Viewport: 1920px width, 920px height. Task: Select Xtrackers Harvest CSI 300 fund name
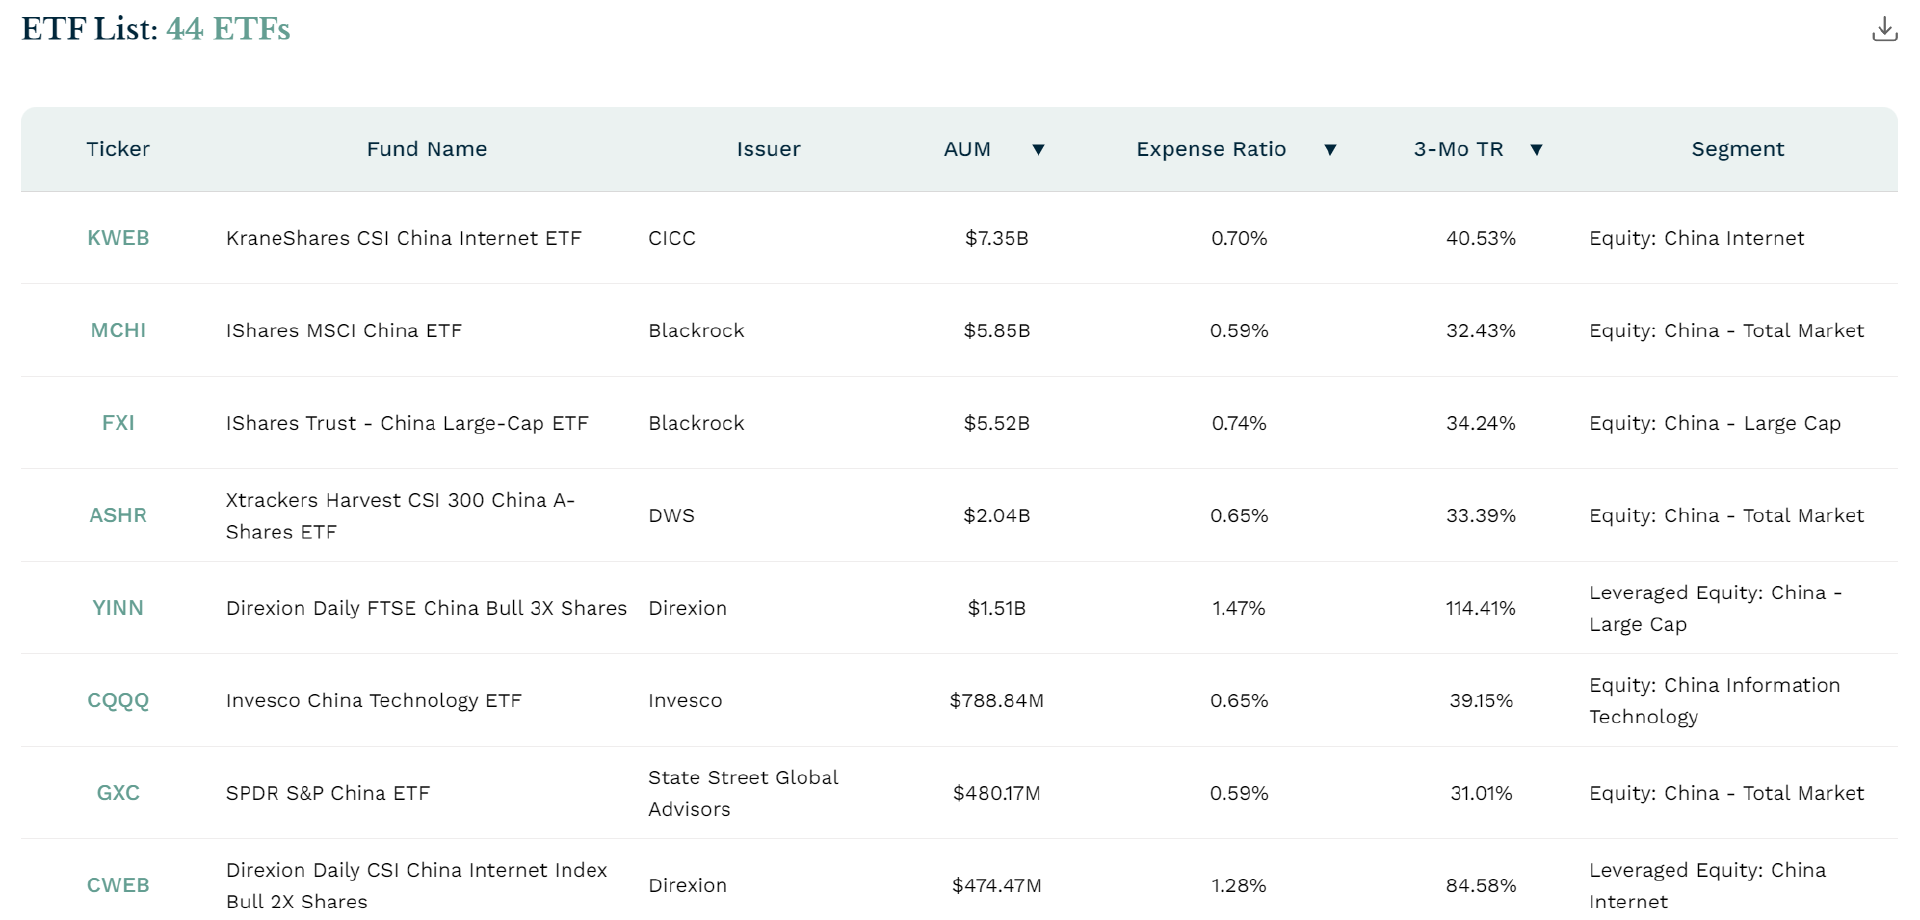click(400, 515)
